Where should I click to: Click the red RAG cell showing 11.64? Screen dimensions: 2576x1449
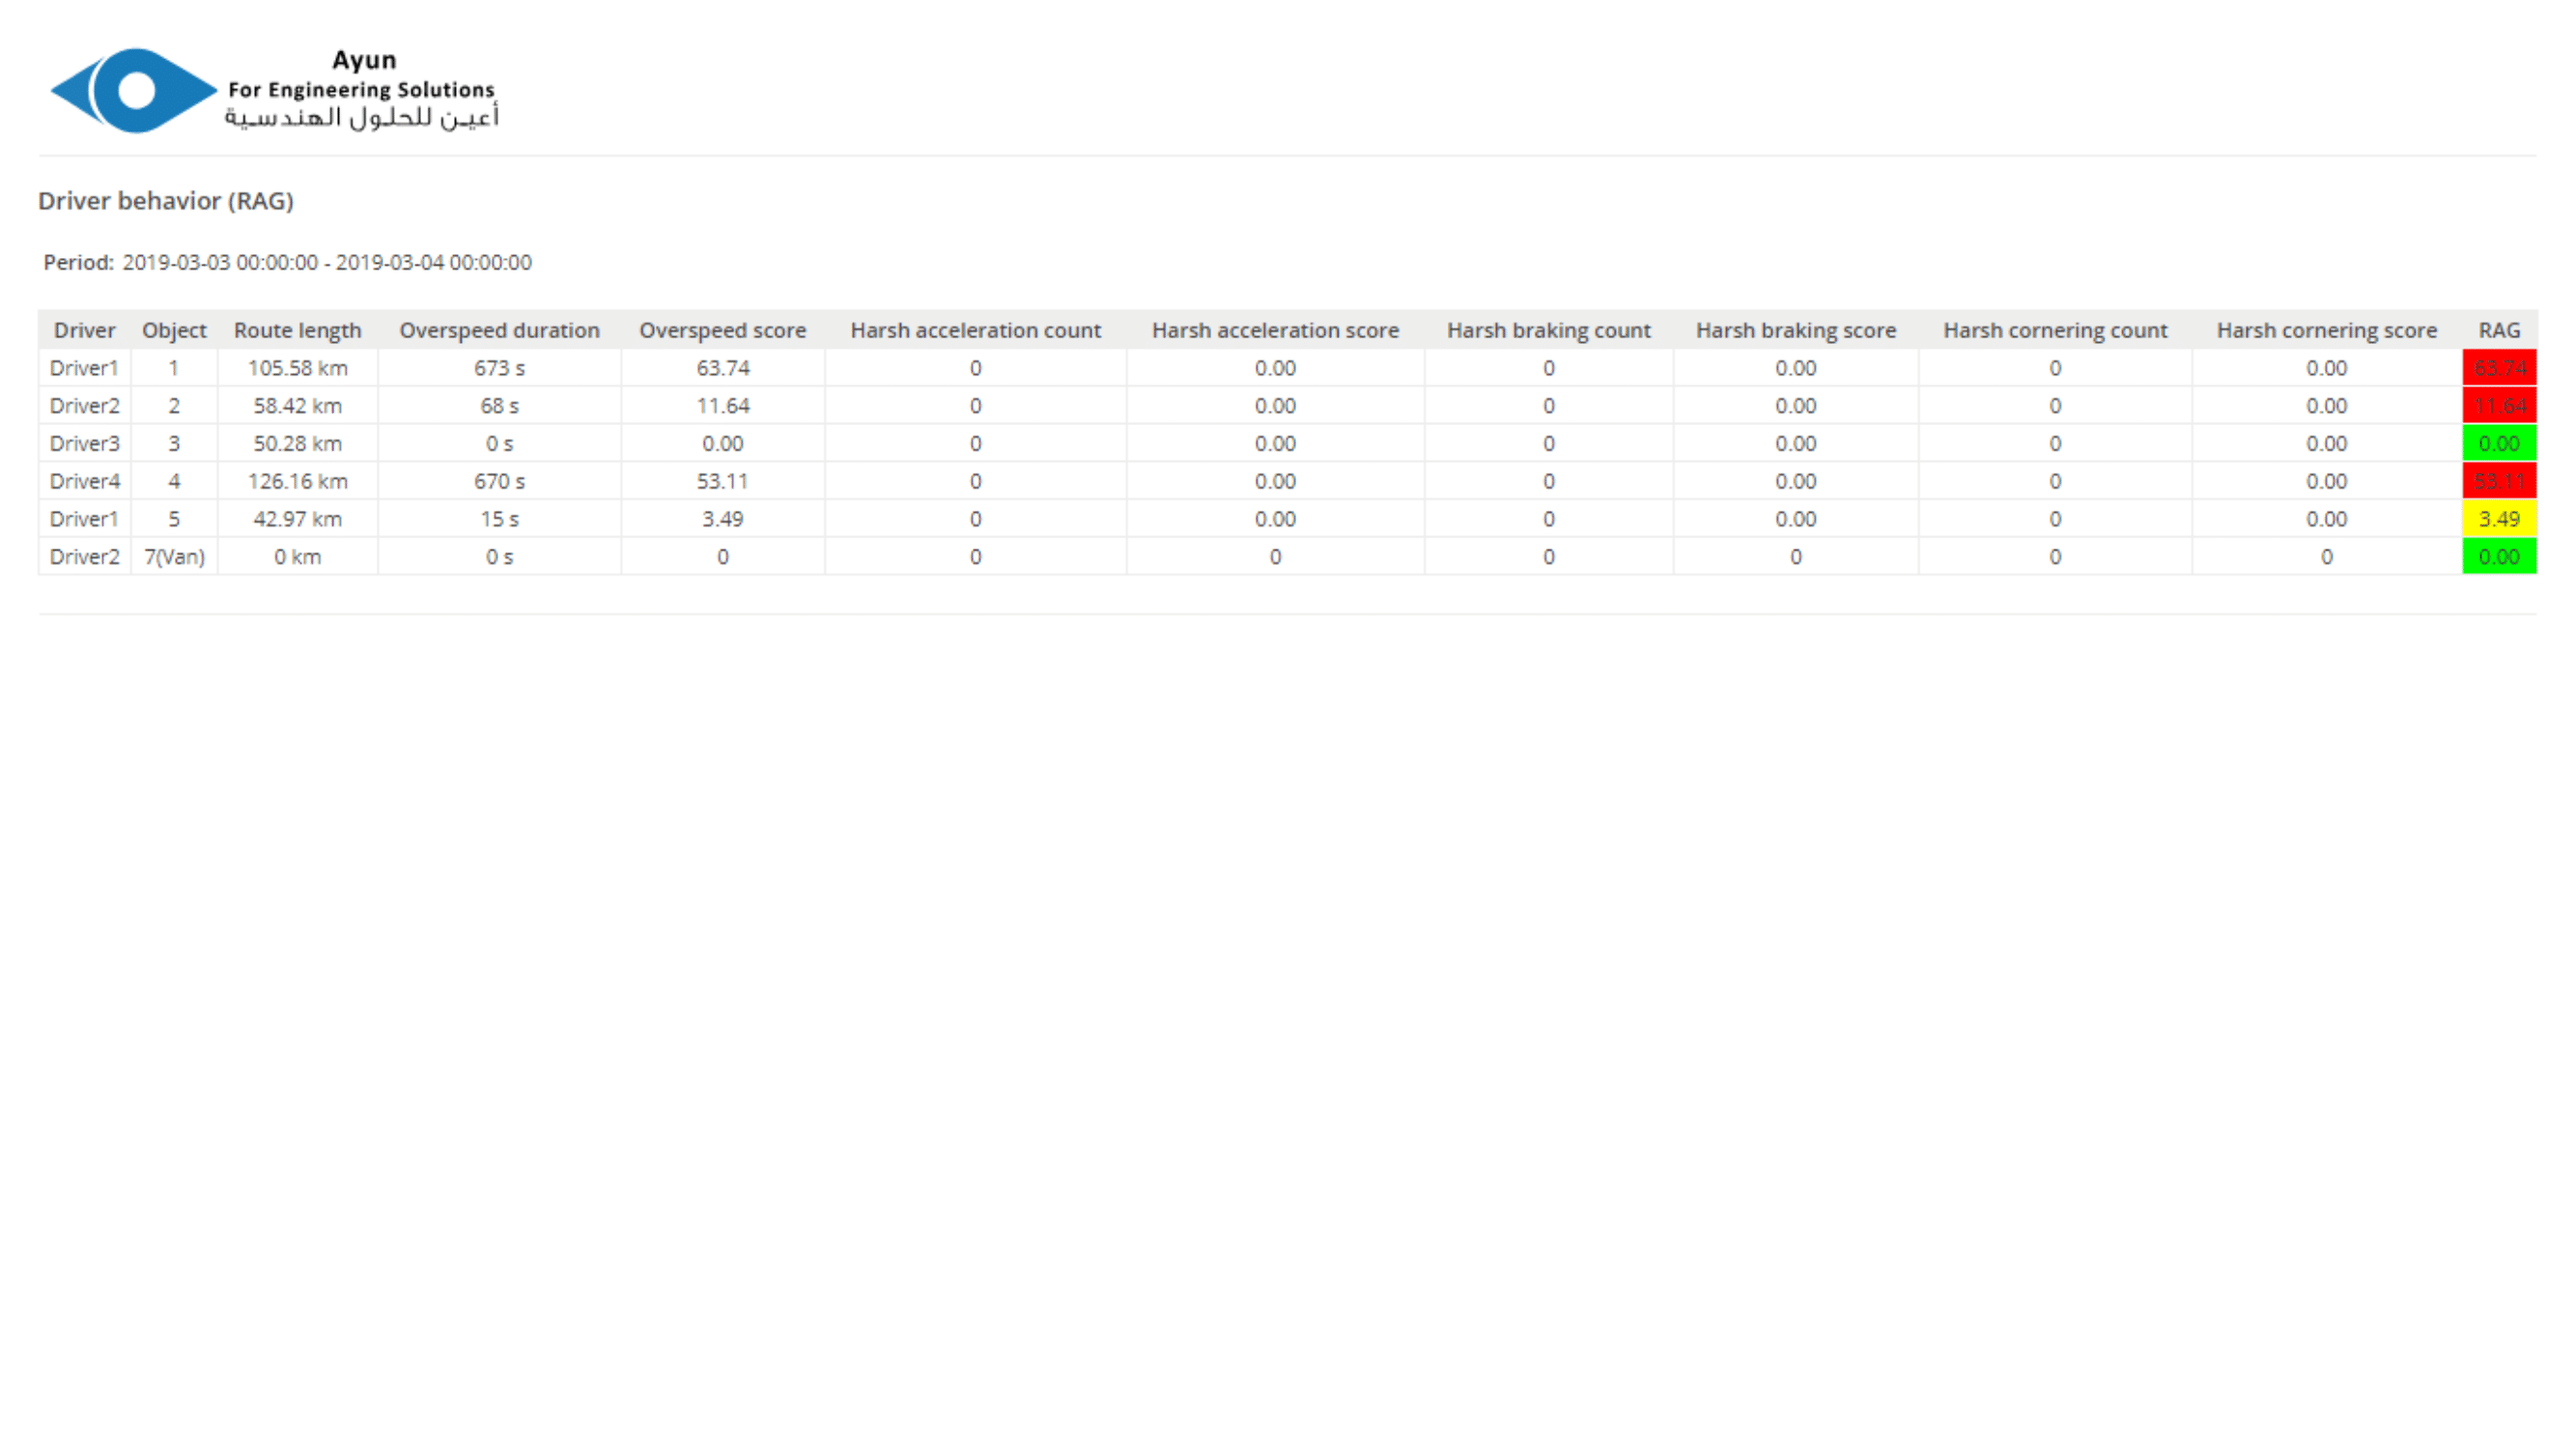tap(2498, 406)
